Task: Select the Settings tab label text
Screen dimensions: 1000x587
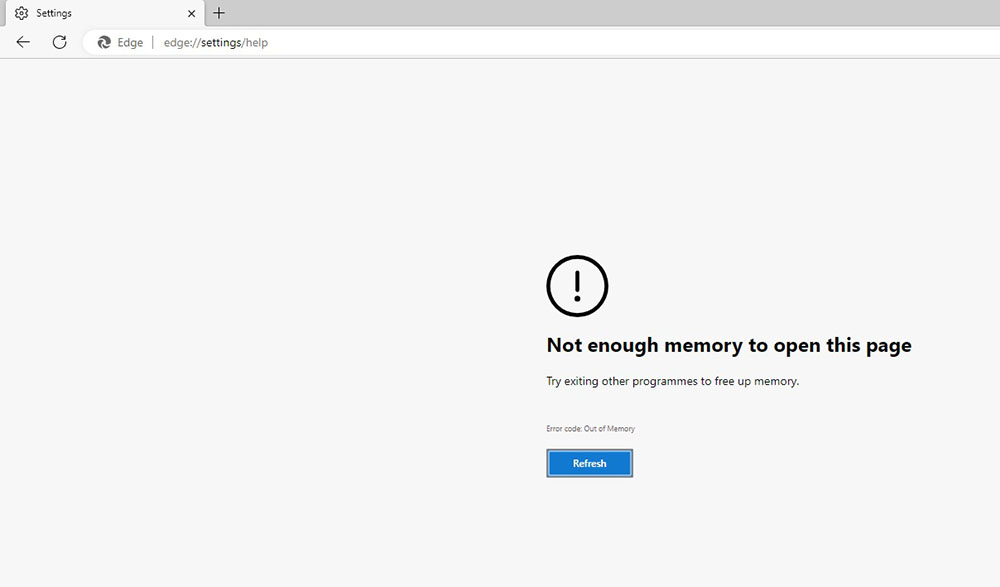Action: [x=55, y=13]
